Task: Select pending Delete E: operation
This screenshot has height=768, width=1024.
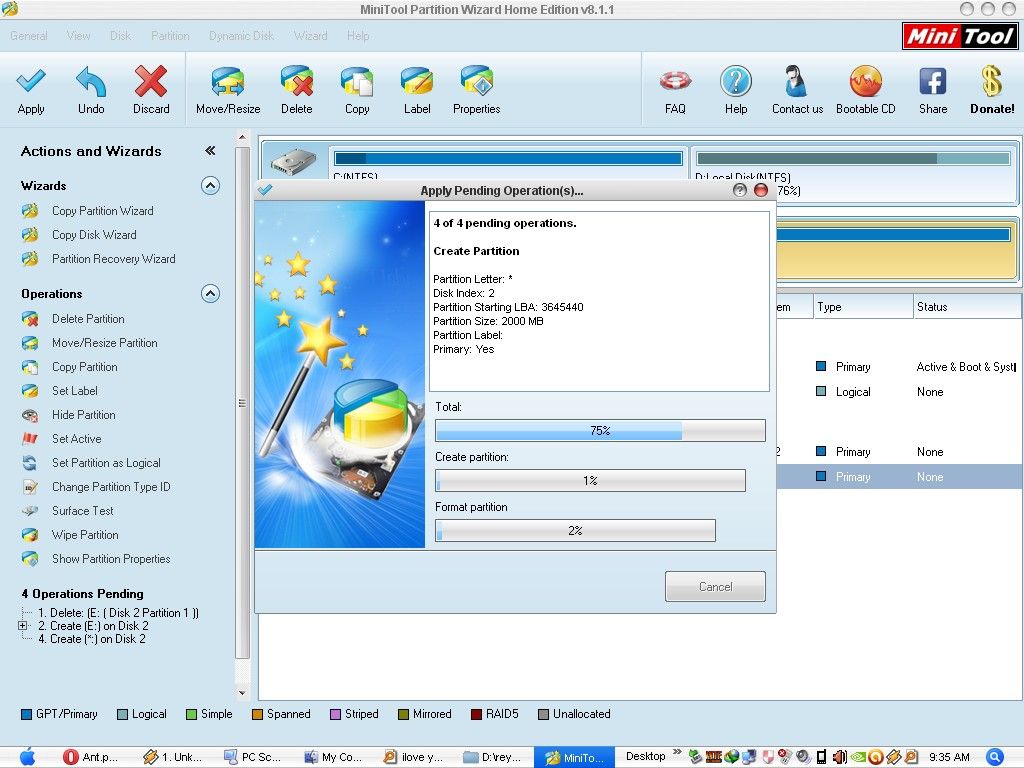Action: tap(118, 613)
